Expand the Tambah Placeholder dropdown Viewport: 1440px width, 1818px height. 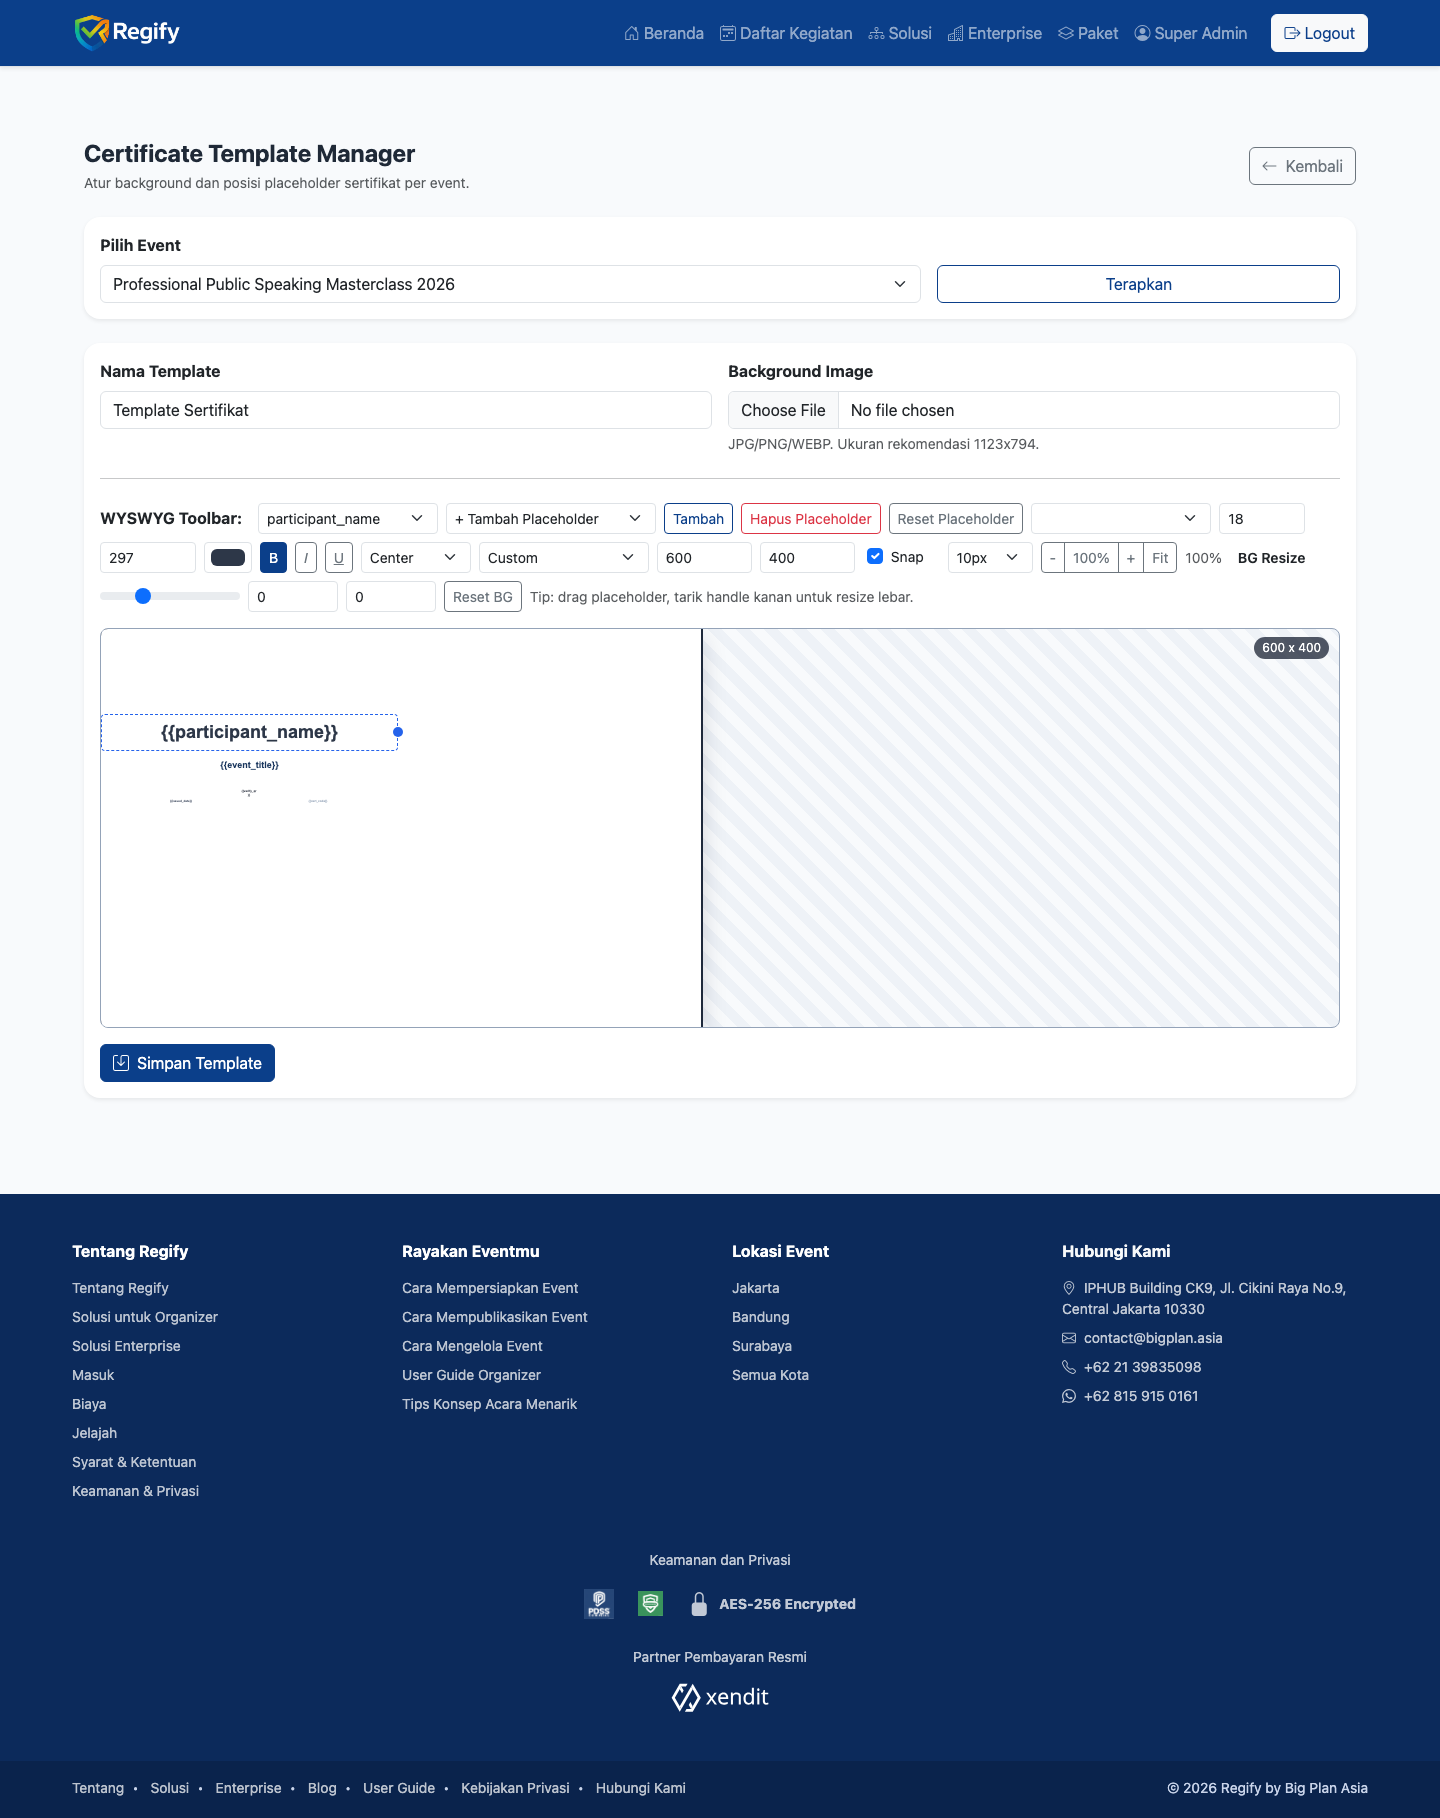[x=550, y=519]
